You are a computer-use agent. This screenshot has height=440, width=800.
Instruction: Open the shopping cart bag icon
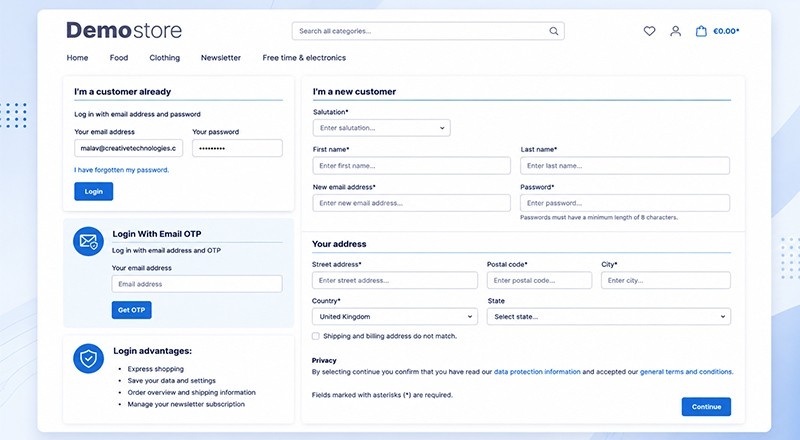point(701,31)
